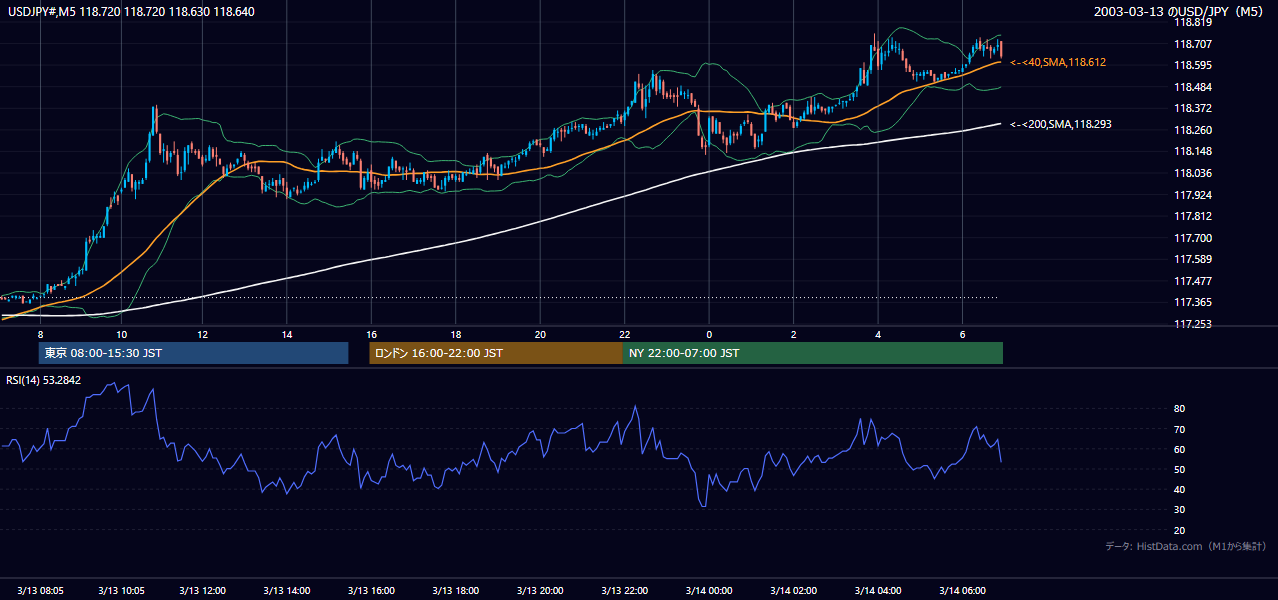
Task: Click RSI scale level 40
Action: [x=1179, y=489]
